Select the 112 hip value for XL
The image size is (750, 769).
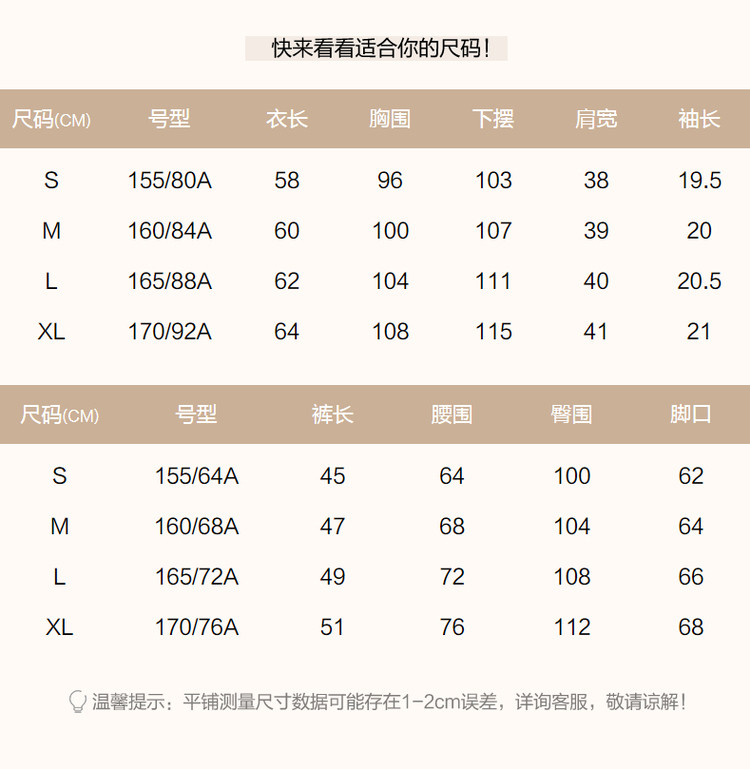point(572,627)
